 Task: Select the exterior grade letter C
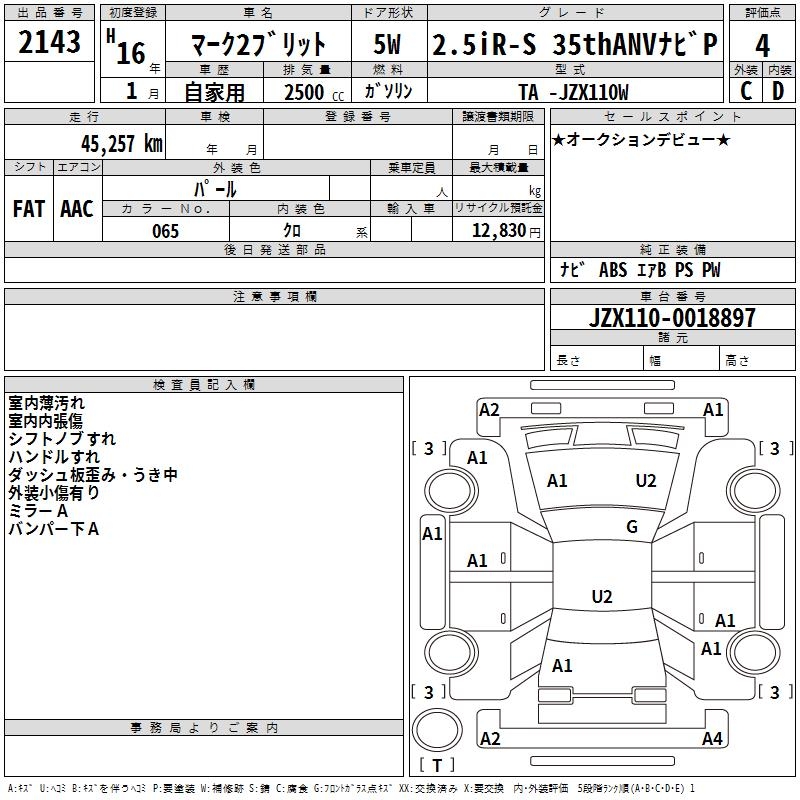746,91
